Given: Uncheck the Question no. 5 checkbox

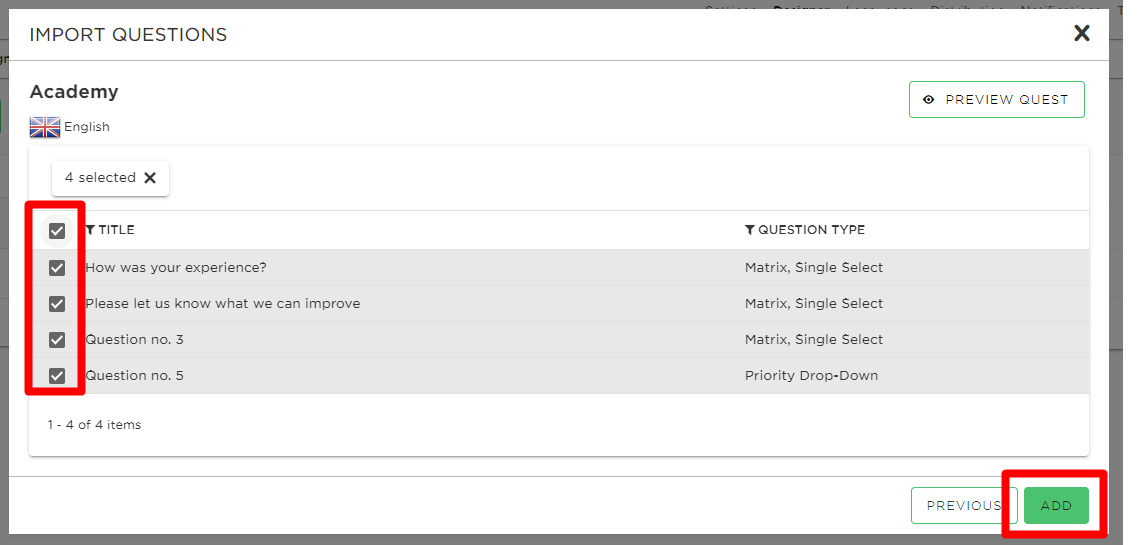Looking at the screenshot, I should tap(57, 376).
